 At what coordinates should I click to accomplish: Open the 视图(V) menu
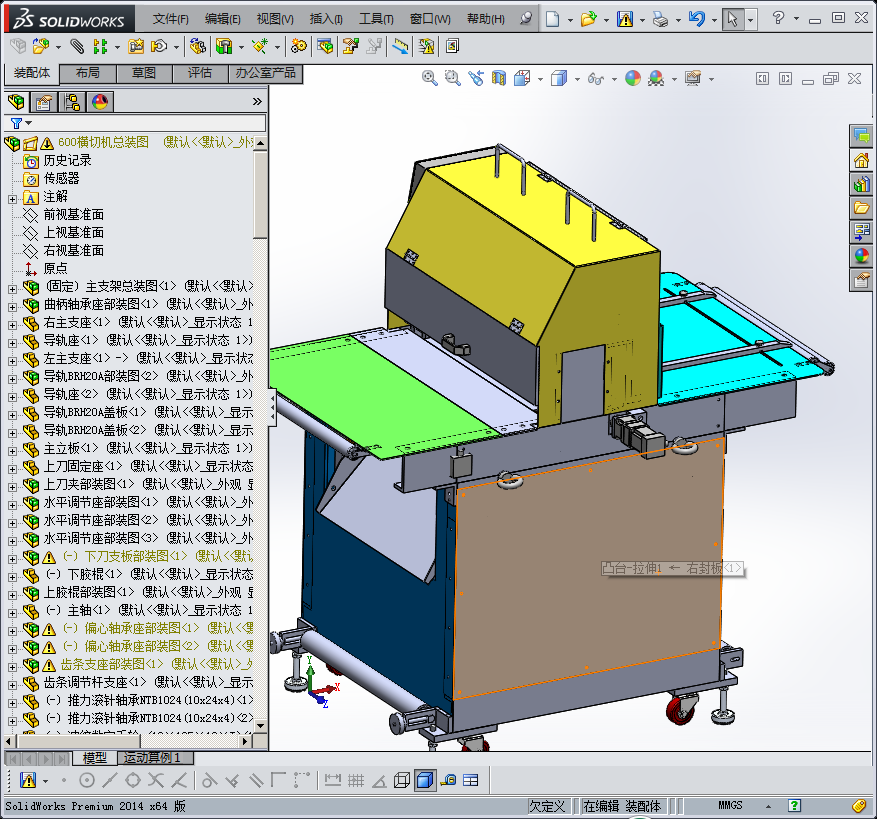(275, 19)
